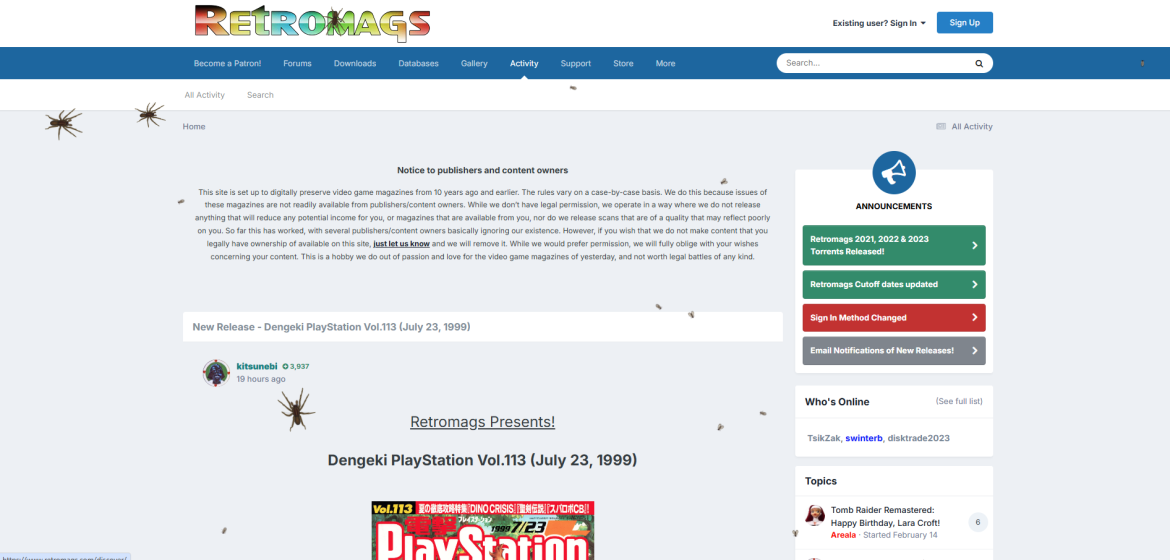The height and width of the screenshot is (560, 1170).
Task: Click the All Activity newspaper icon
Action: [941, 127]
